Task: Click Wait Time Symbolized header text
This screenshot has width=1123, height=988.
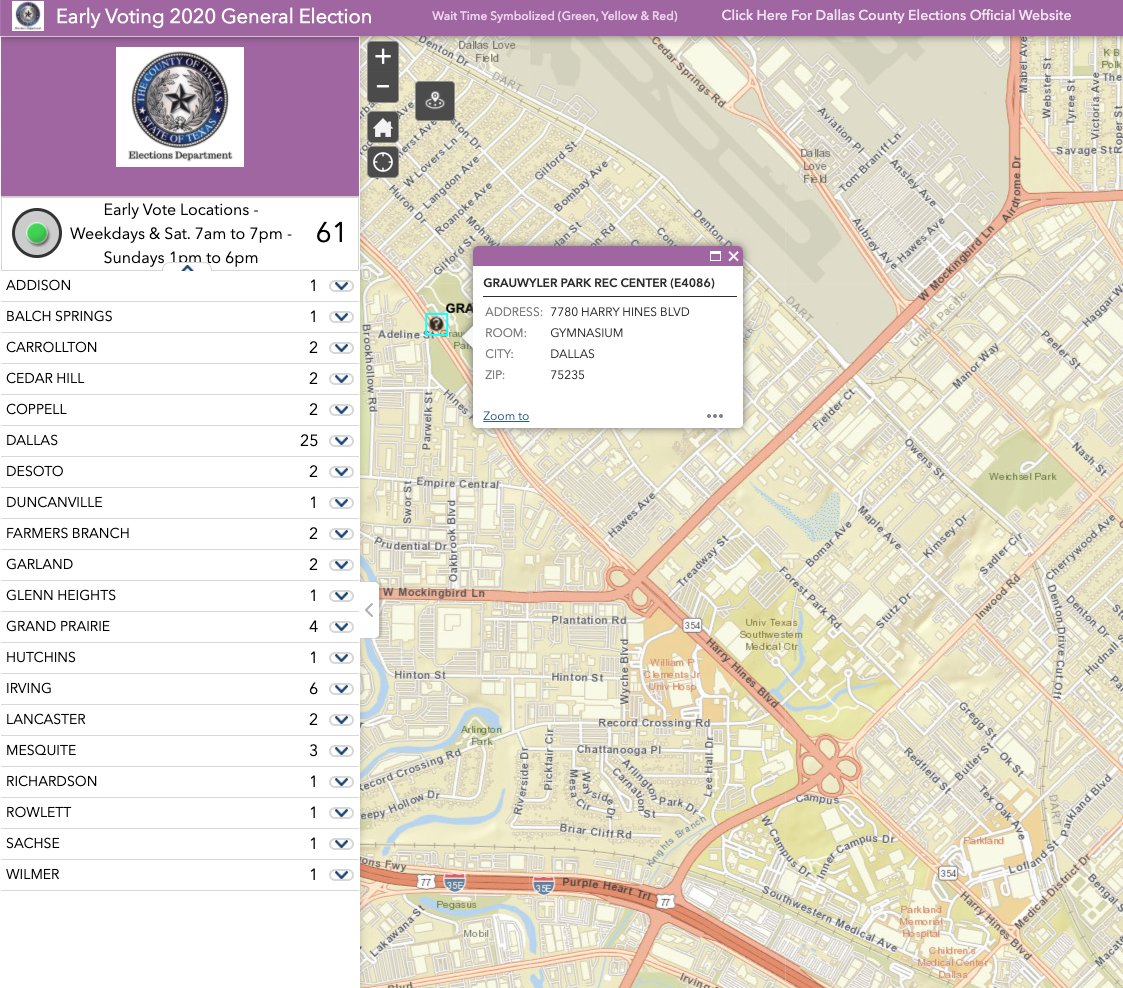Action: (x=554, y=16)
